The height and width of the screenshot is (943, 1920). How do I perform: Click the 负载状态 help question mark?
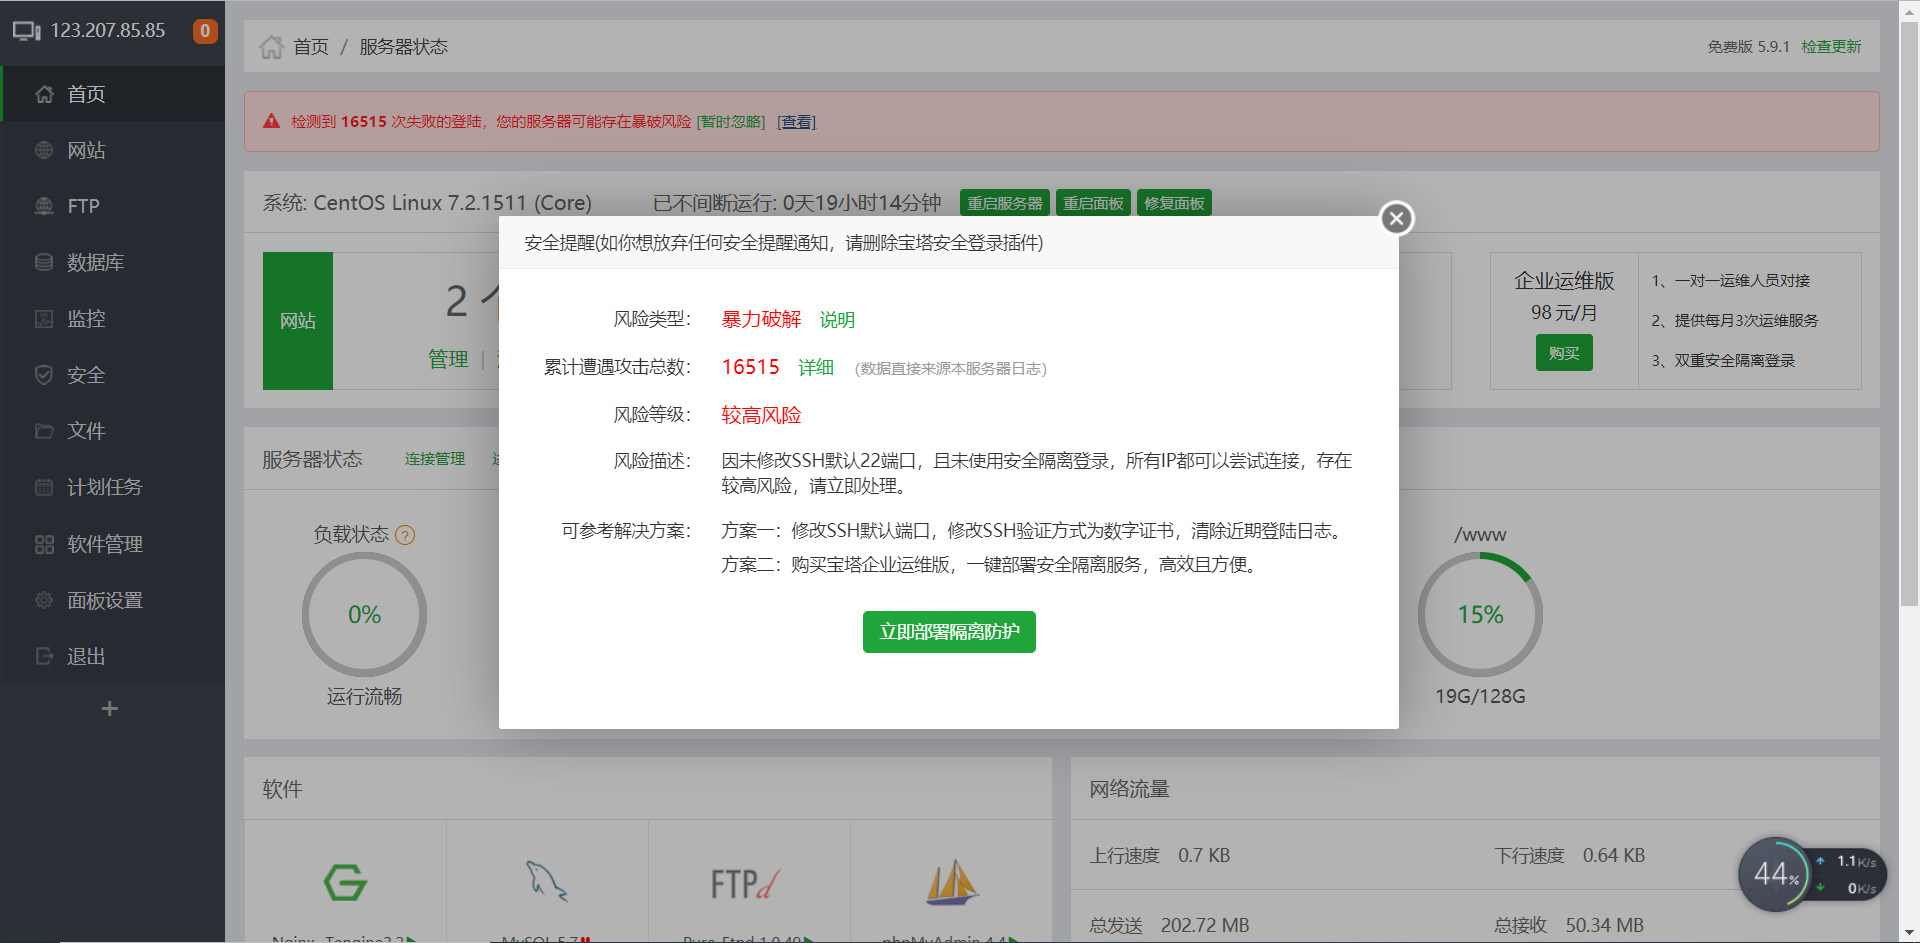coord(404,535)
